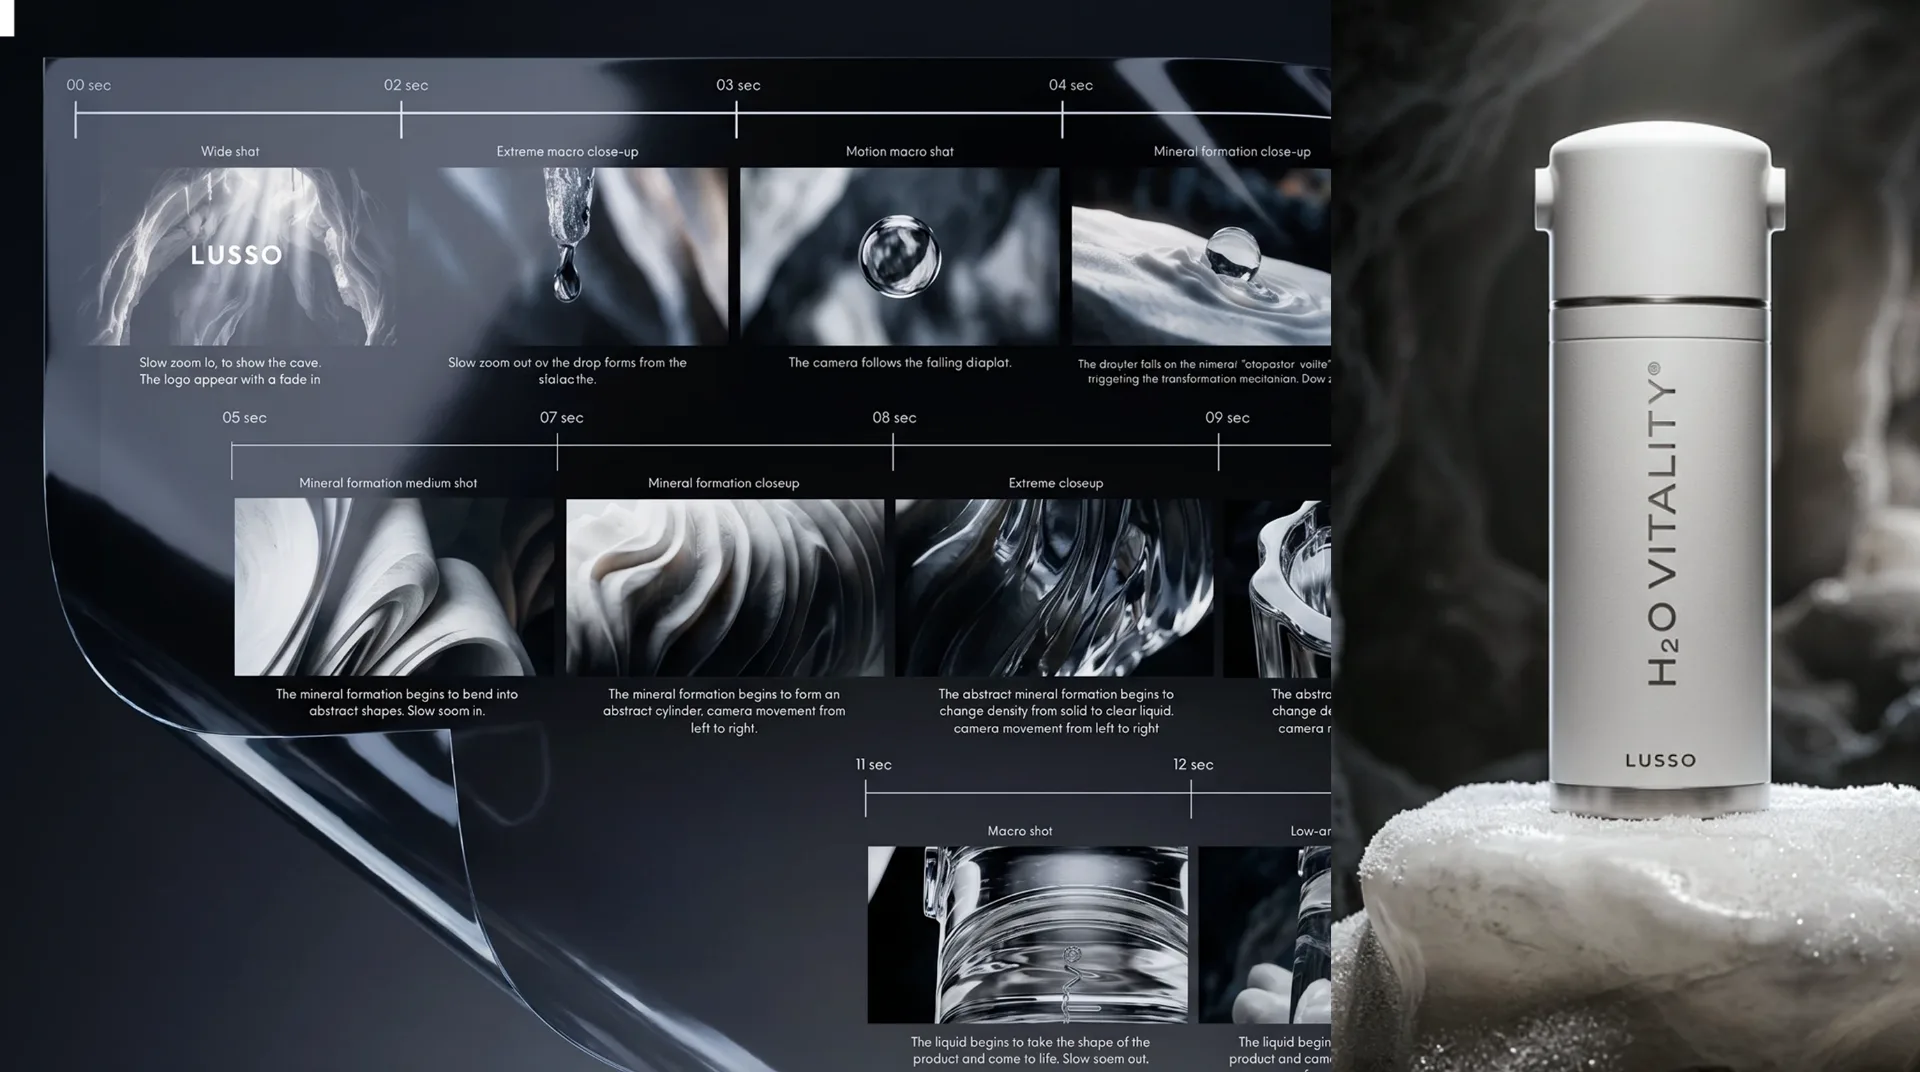
Task: Click the 09 sec timeline marker
Action: coord(1227,417)
